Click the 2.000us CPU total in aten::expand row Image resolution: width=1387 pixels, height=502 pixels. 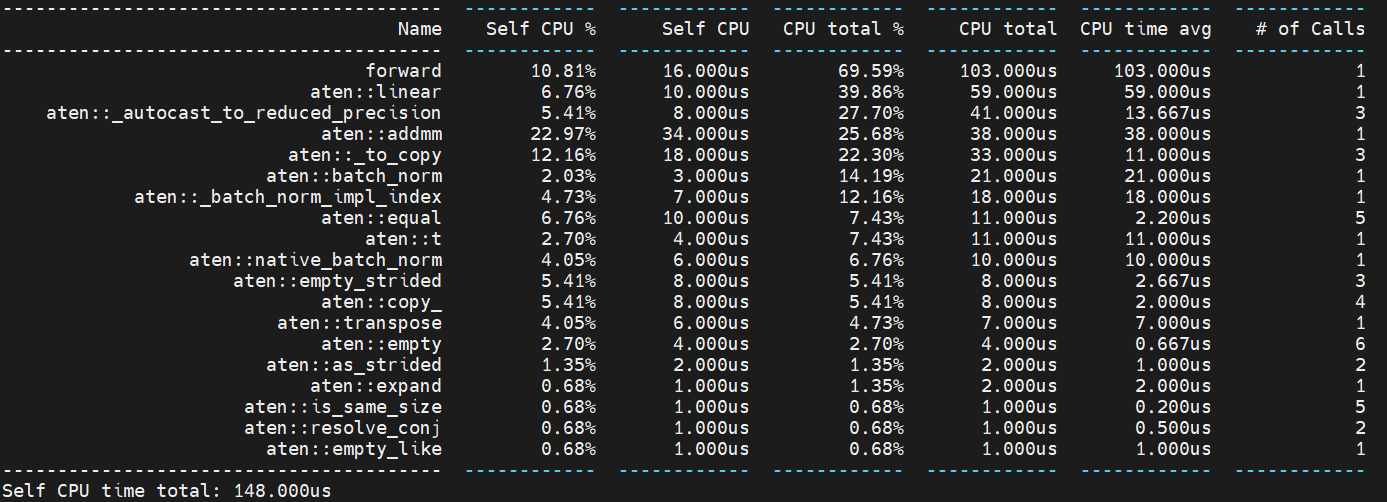[x=1020, y=386]
